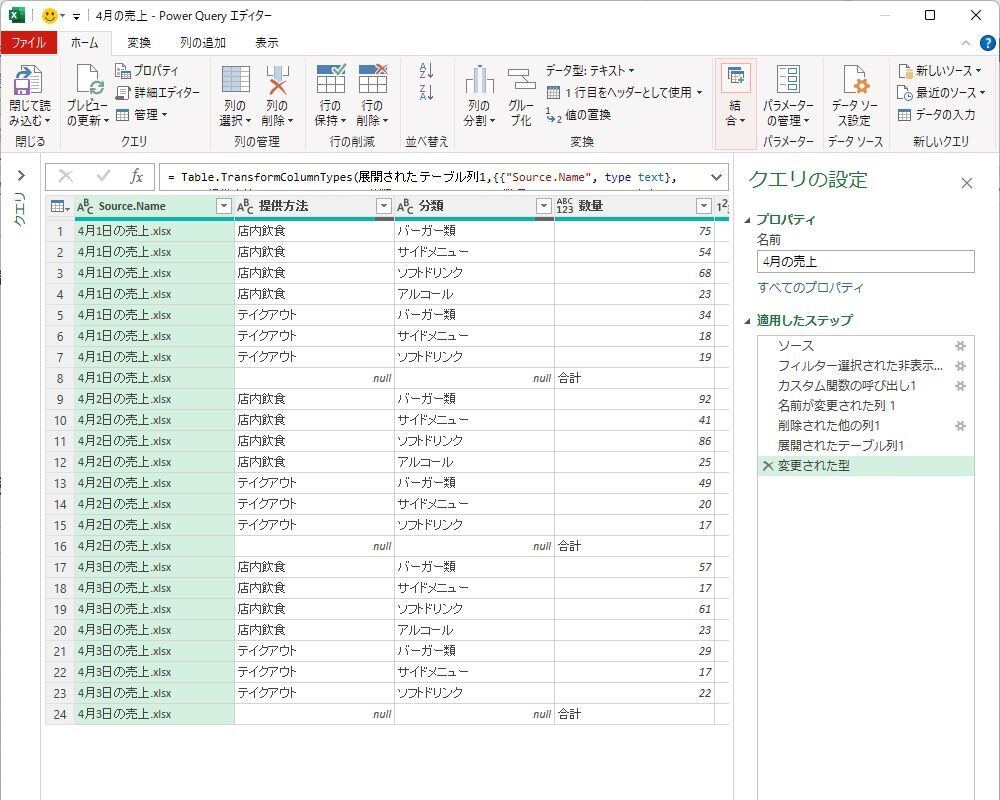
Task: Click the プレビューの更新 refresh icon
Action: point(87,82)
